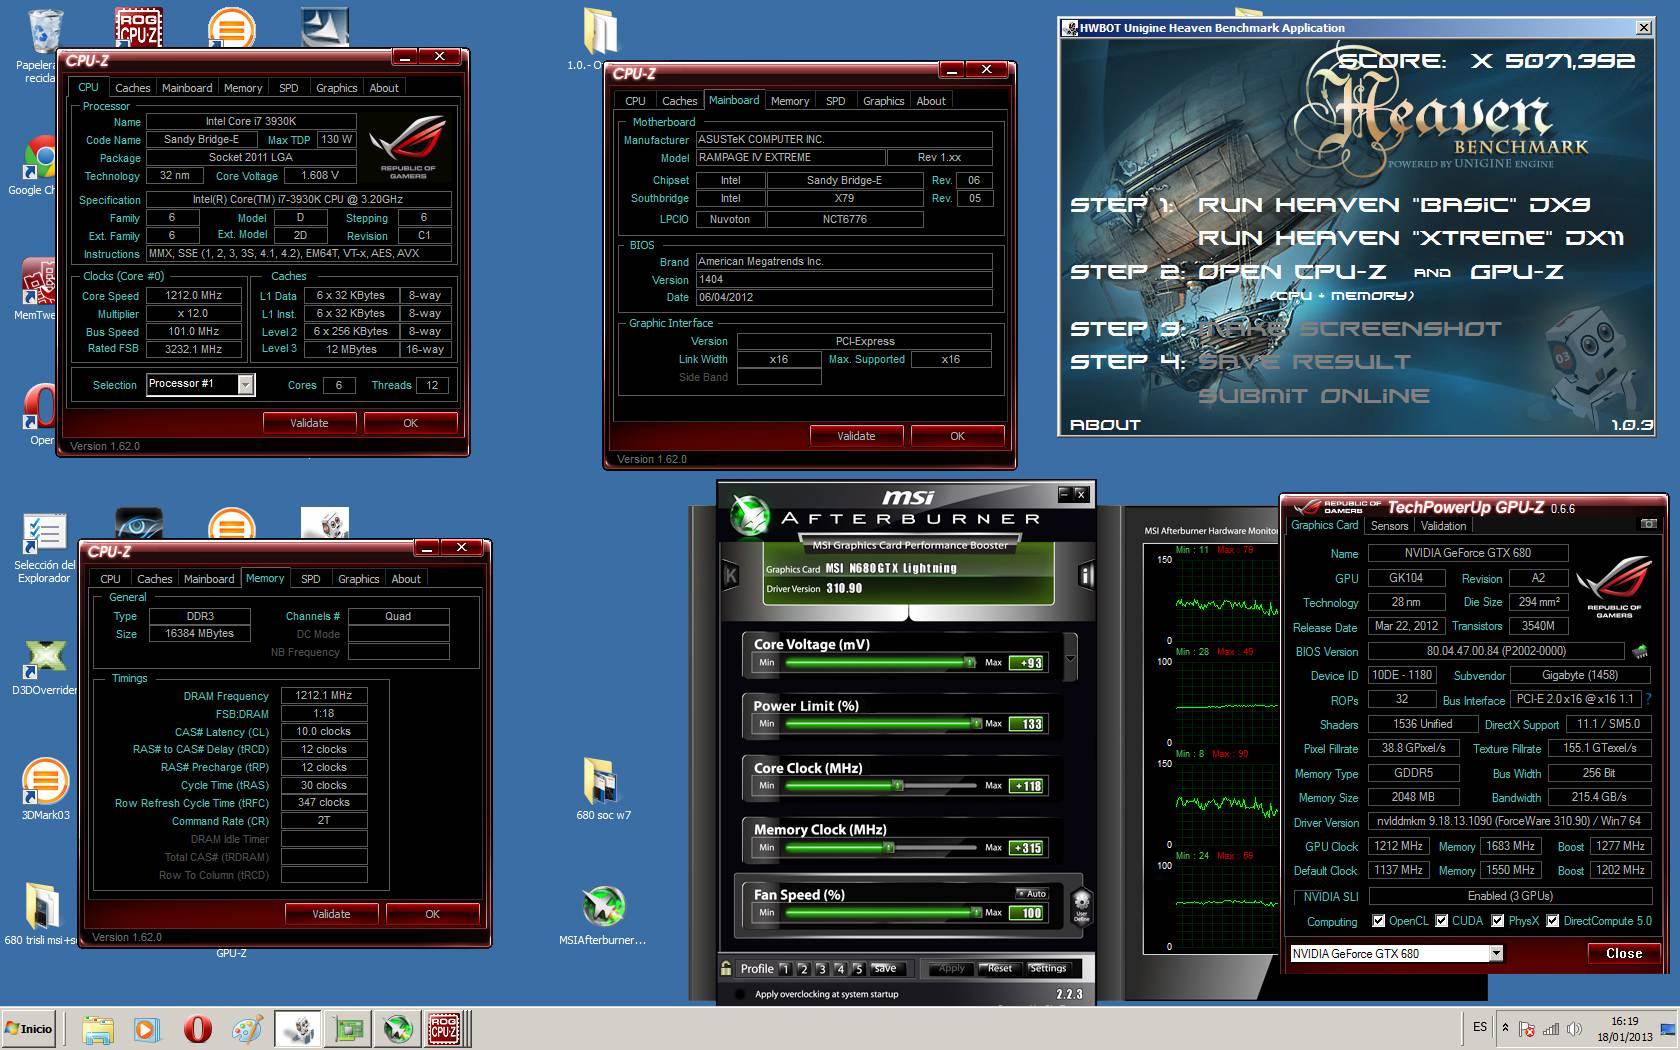The width and height of the screenshot is (1680, 1050).
Task: Click Validate in the CPU tab window
Action: 309,423
